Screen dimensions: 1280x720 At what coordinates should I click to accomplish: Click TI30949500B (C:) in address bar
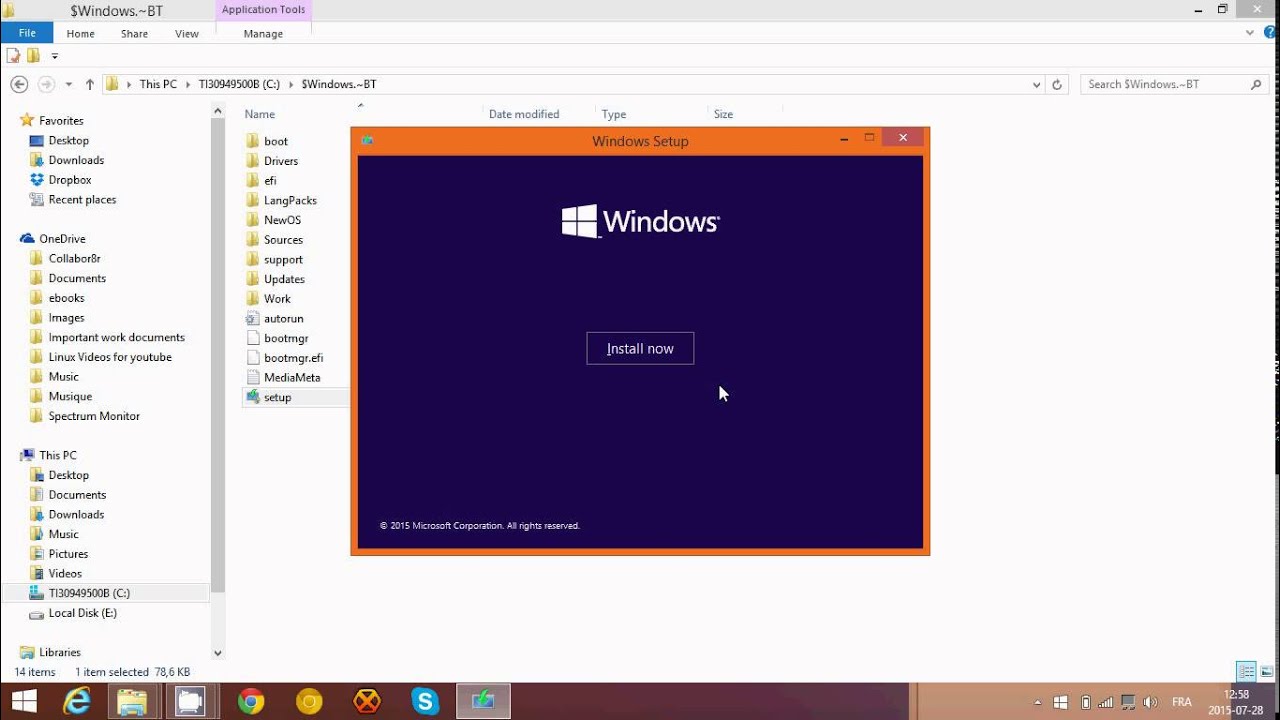239,84
